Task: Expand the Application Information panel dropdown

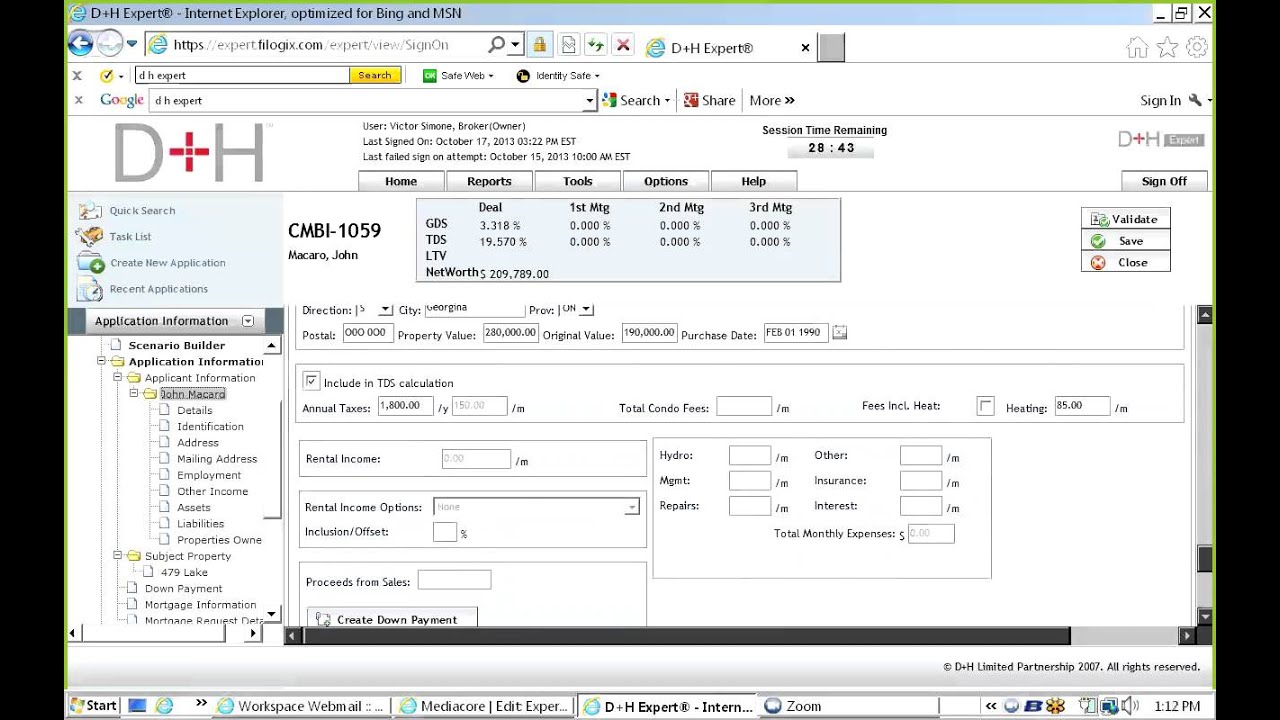Action: [x=248, y=321]
